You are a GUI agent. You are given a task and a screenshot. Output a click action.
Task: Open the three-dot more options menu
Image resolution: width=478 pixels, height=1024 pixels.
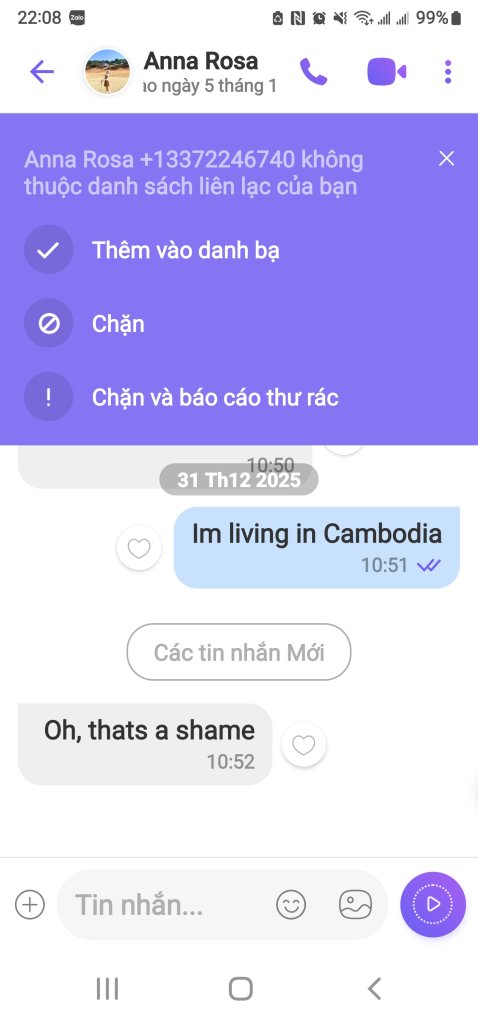448,72
